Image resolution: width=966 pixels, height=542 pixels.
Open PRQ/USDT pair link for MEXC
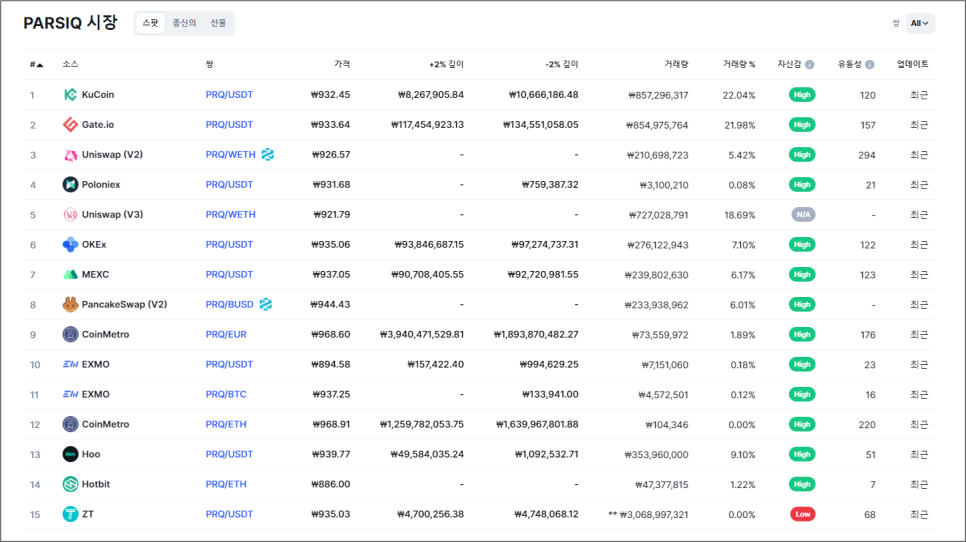pos(229,274)
